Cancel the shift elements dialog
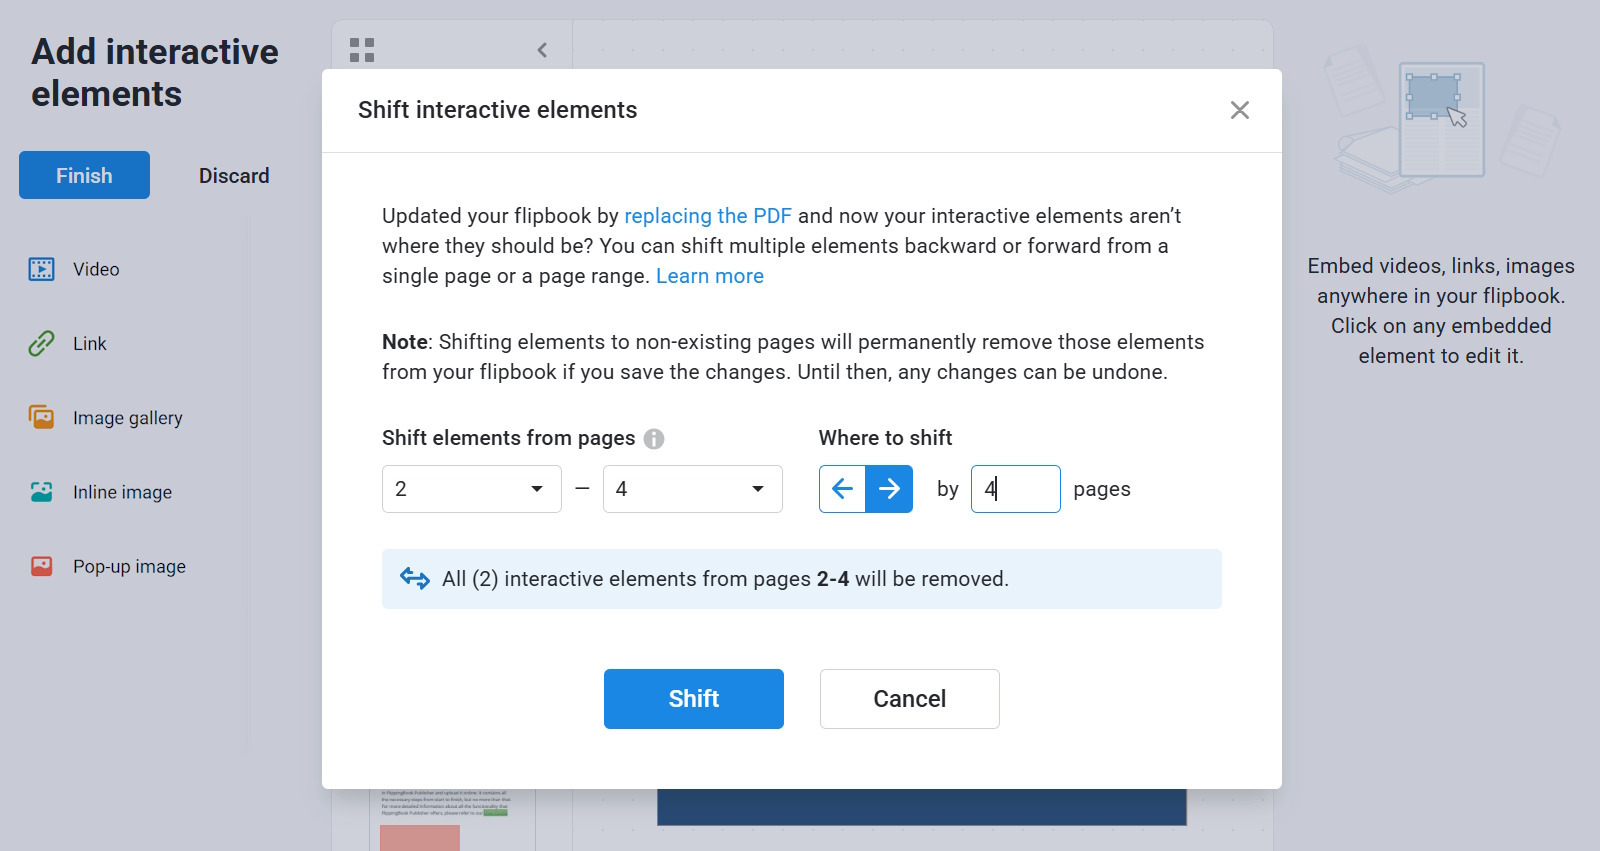The height and width of the screenshot is (851, 1600). point(909,699)
